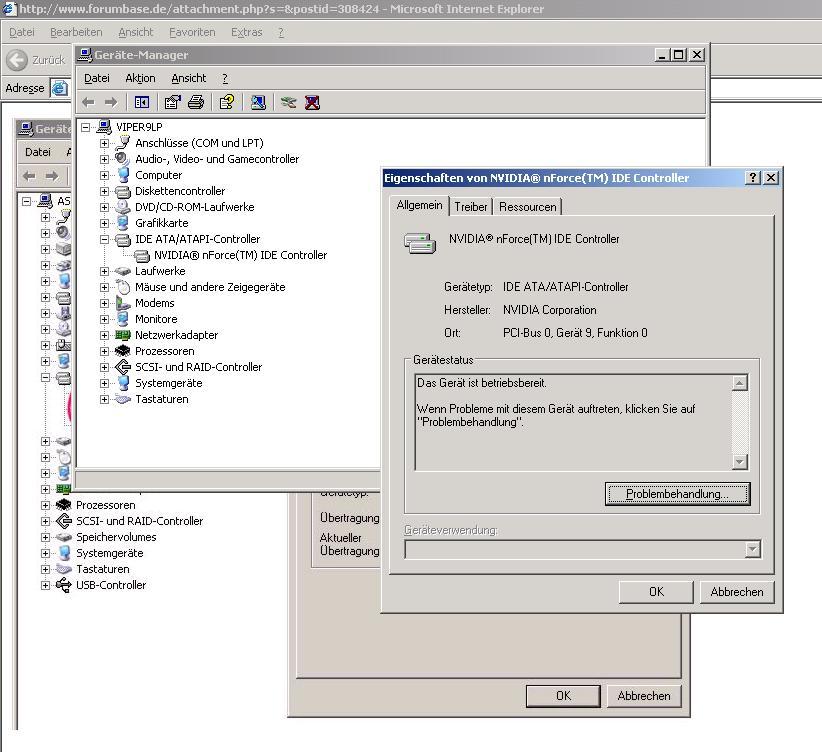This screenshot has width=822, height=752.
Task: Click the SCSI- und RAID-Controller icon in front tree
Action: [x=123, y=367]
